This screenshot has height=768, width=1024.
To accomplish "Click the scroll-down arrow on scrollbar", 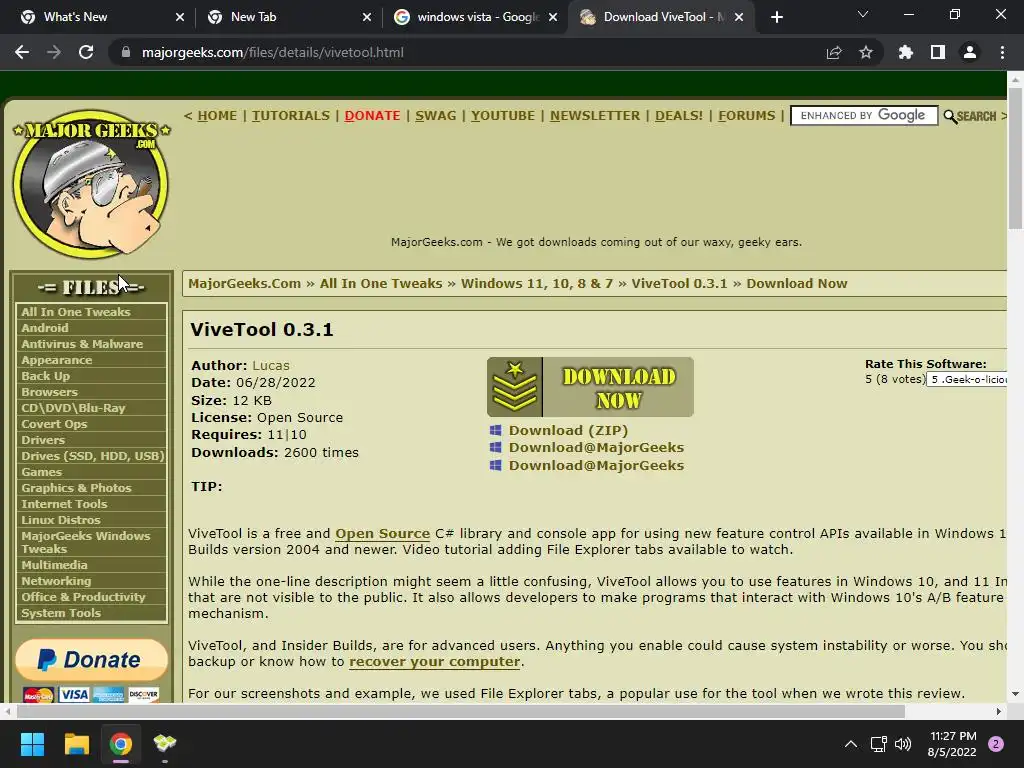I will pos(1015,694).
